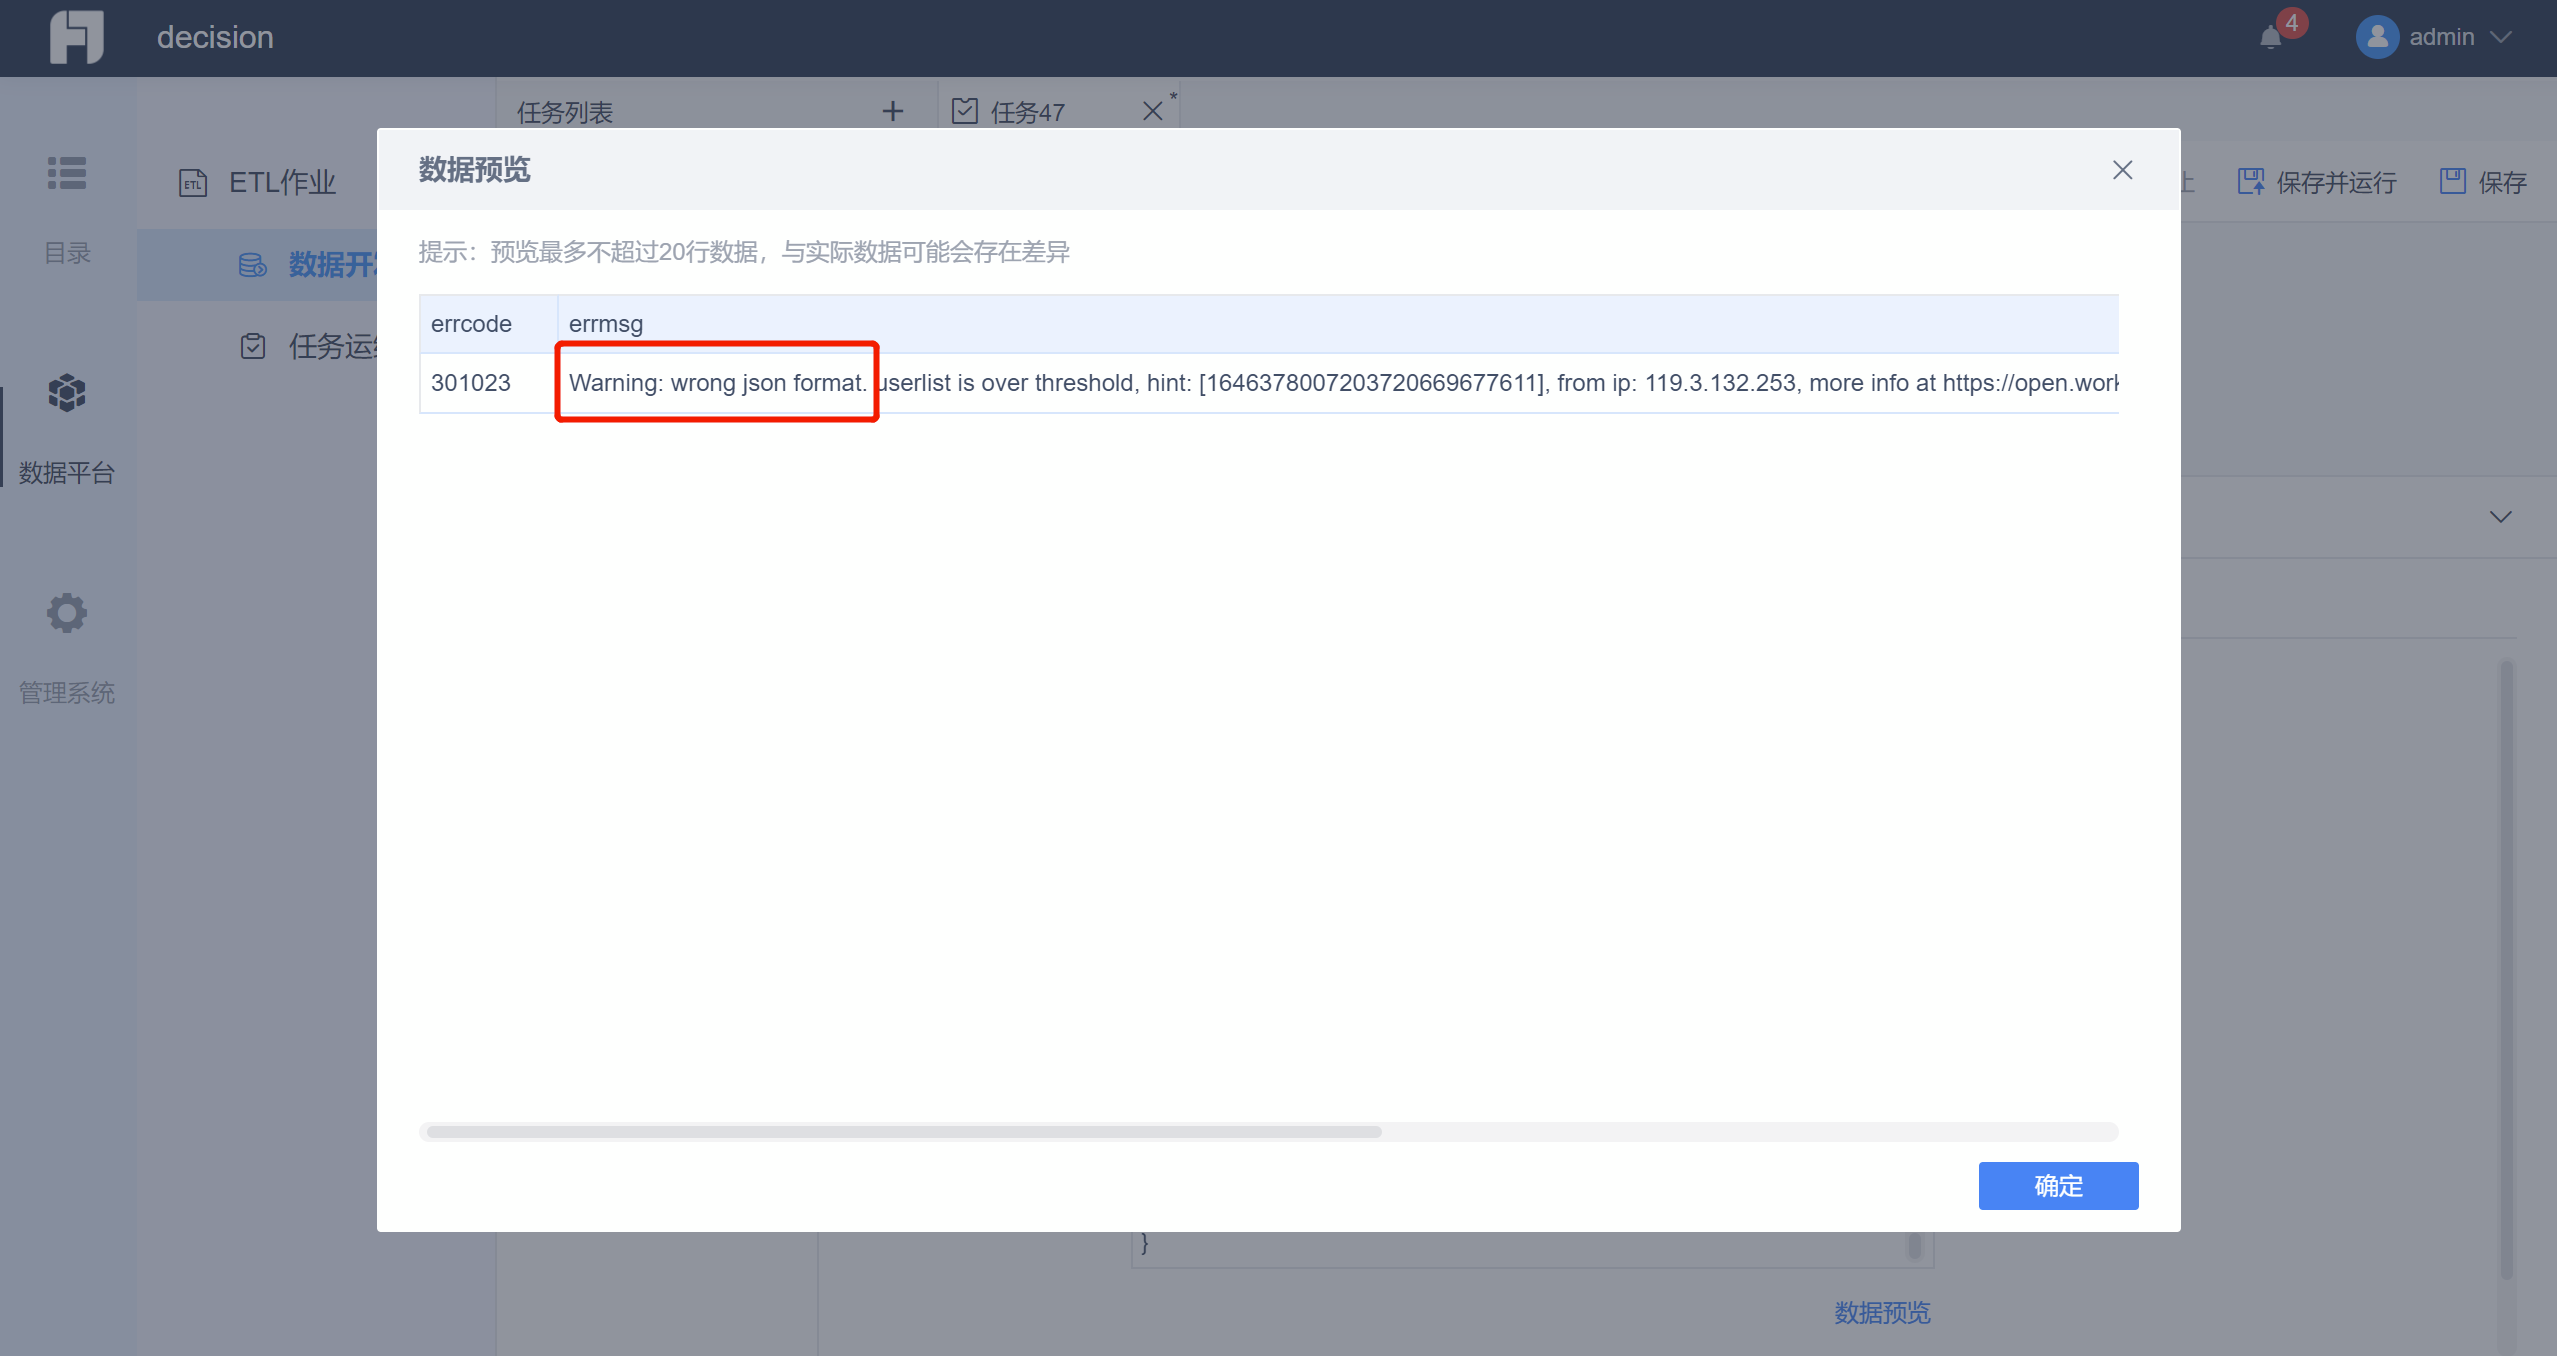Click the FineReport logo icon
Screen dimensions: 2557x1356
coord(76,37)
